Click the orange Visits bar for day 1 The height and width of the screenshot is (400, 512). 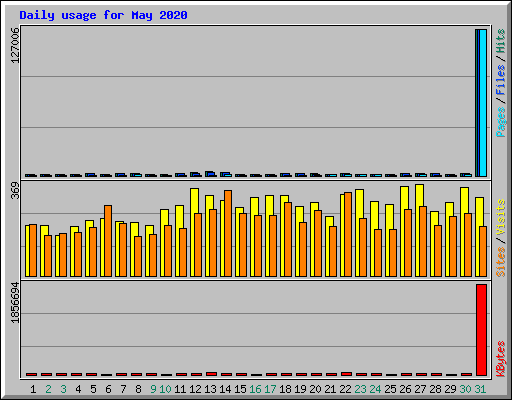[33, 251]
